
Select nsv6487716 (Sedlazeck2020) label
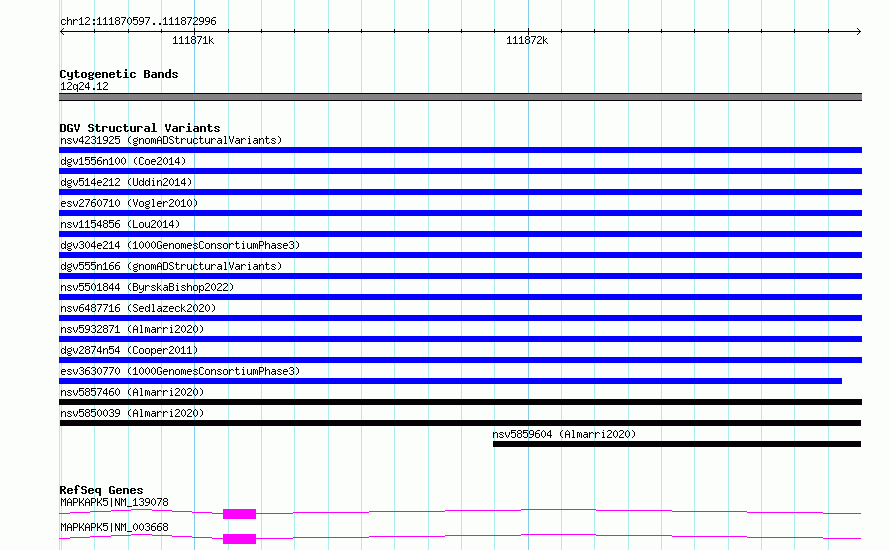138,308
